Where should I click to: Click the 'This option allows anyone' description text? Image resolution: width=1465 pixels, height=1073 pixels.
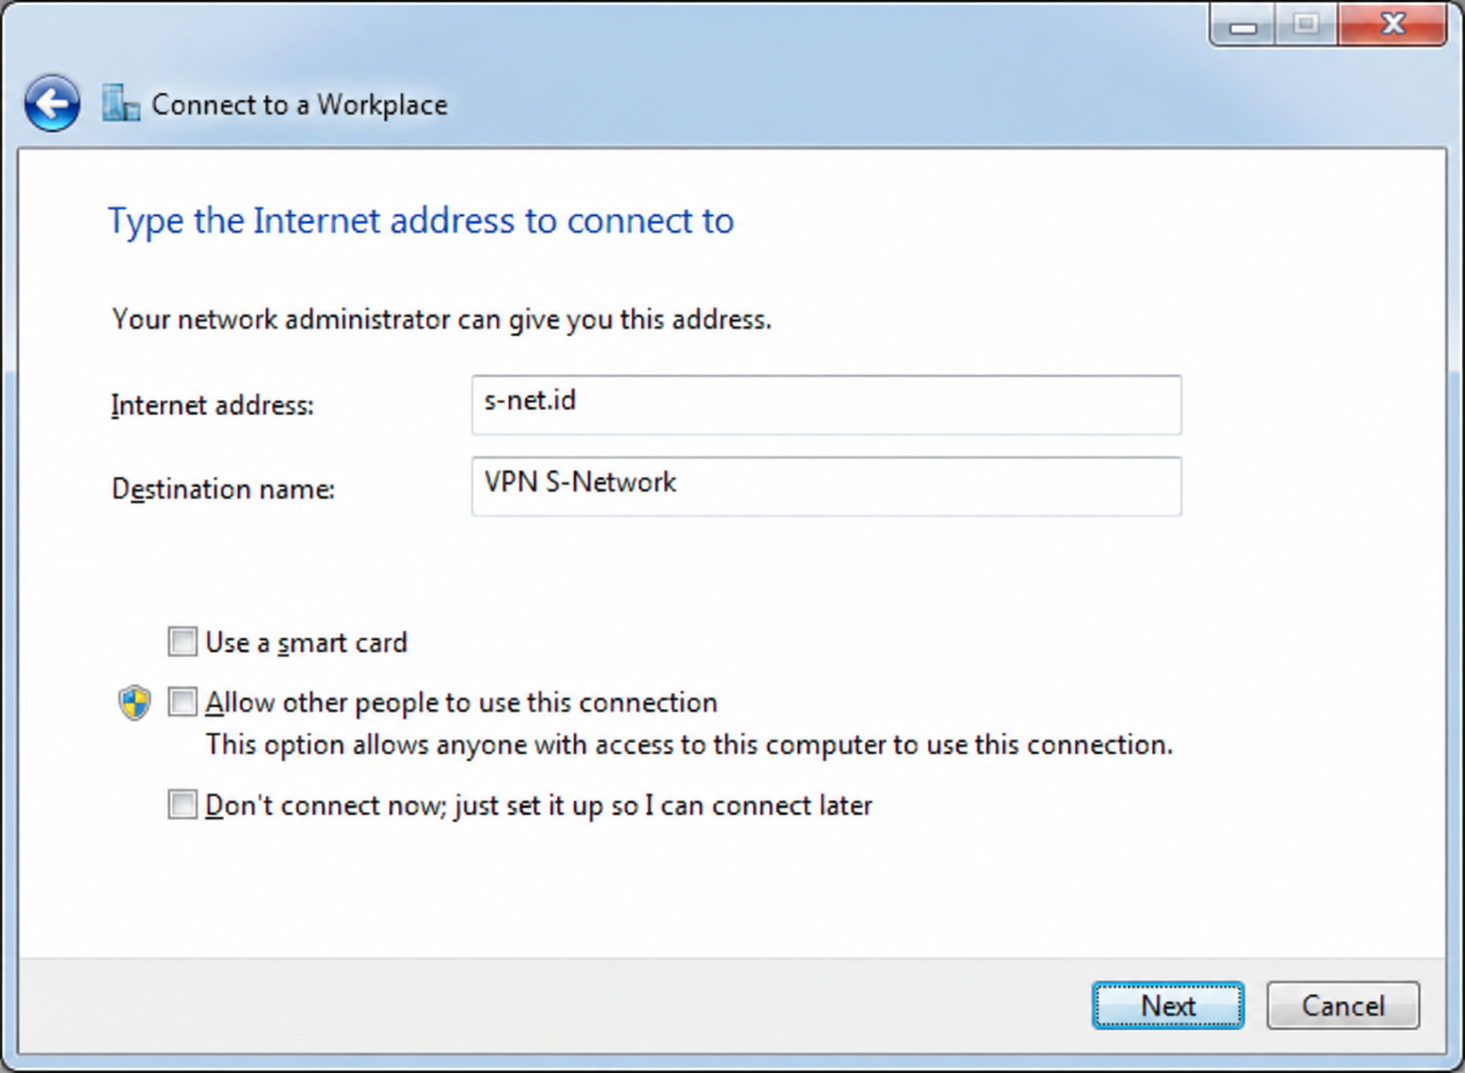click(x=689, y=745)
